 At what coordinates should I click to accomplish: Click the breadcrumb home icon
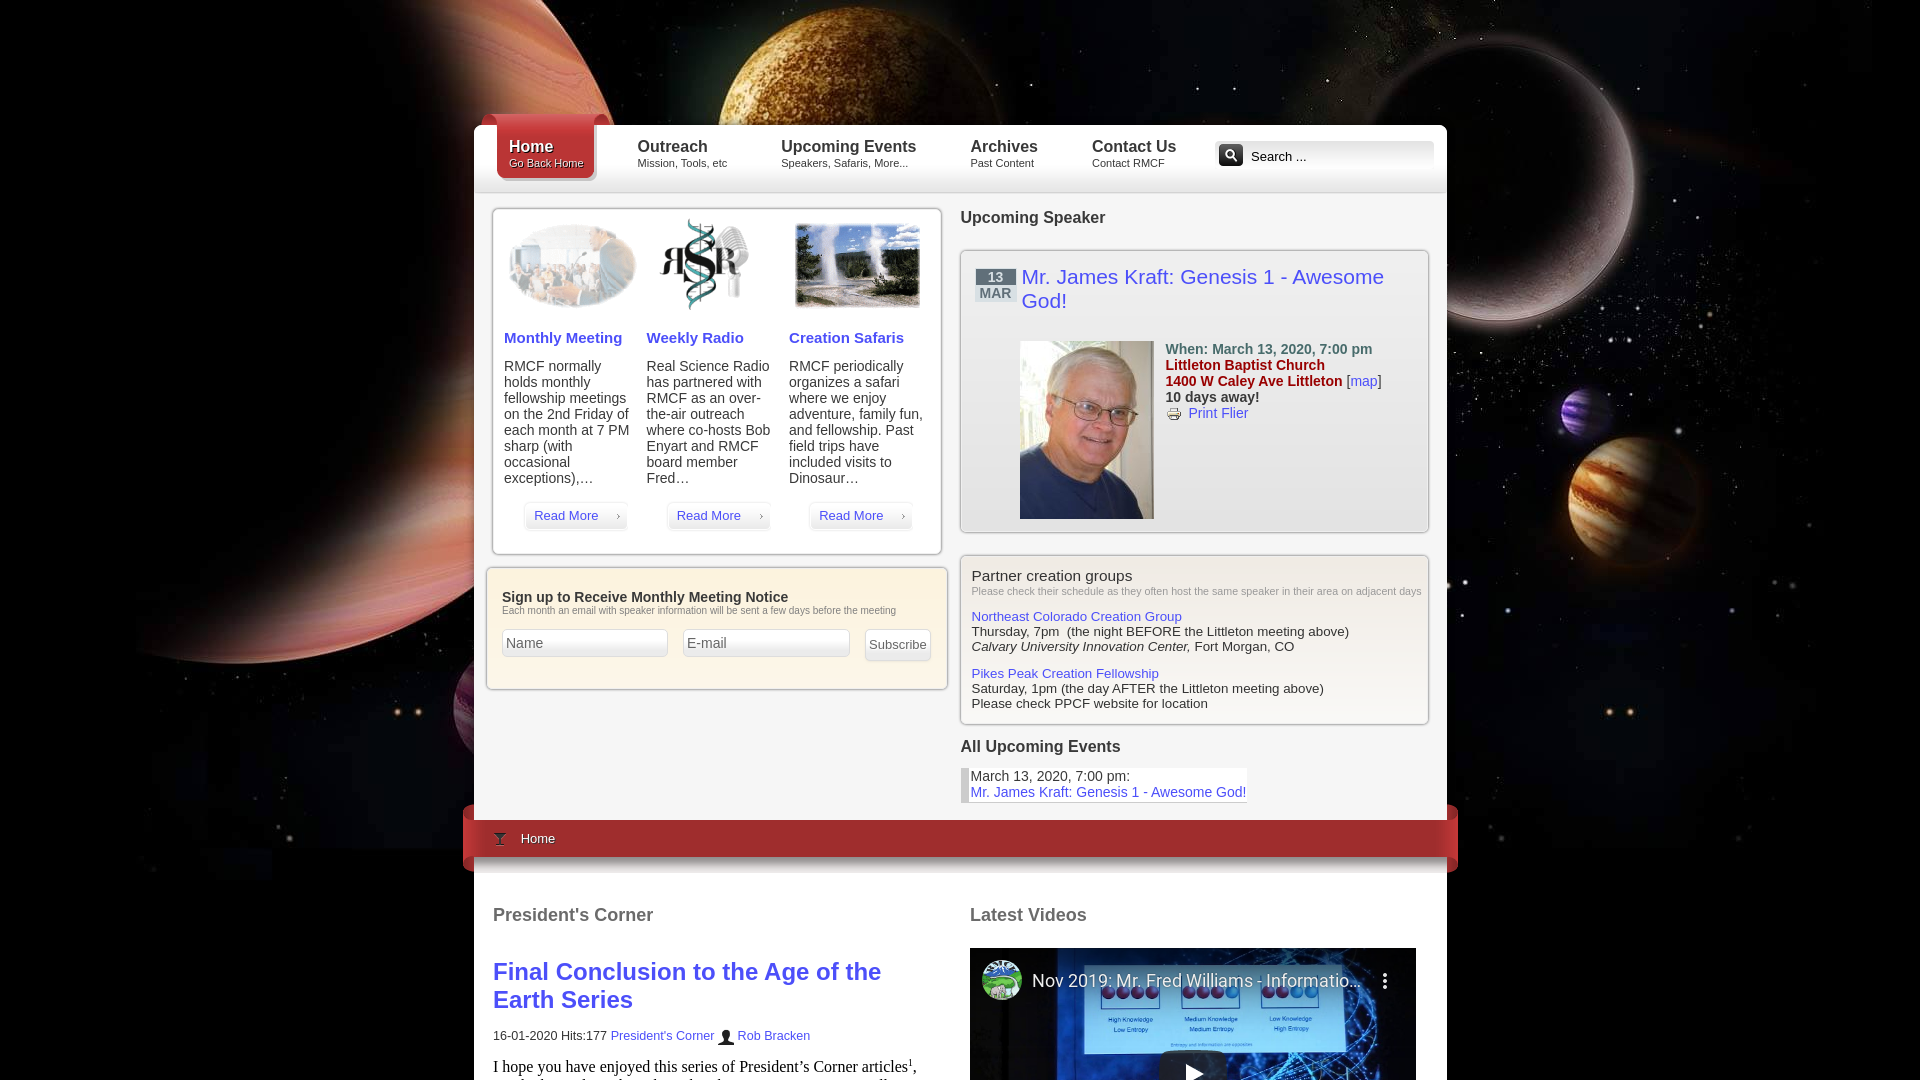coord(500,839)
